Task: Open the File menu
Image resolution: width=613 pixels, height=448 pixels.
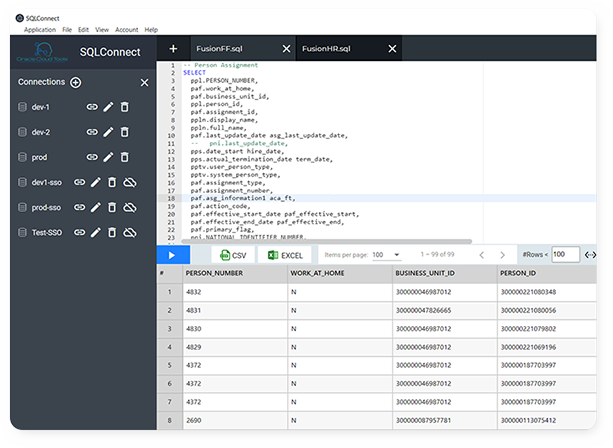Action: point(67,30)
